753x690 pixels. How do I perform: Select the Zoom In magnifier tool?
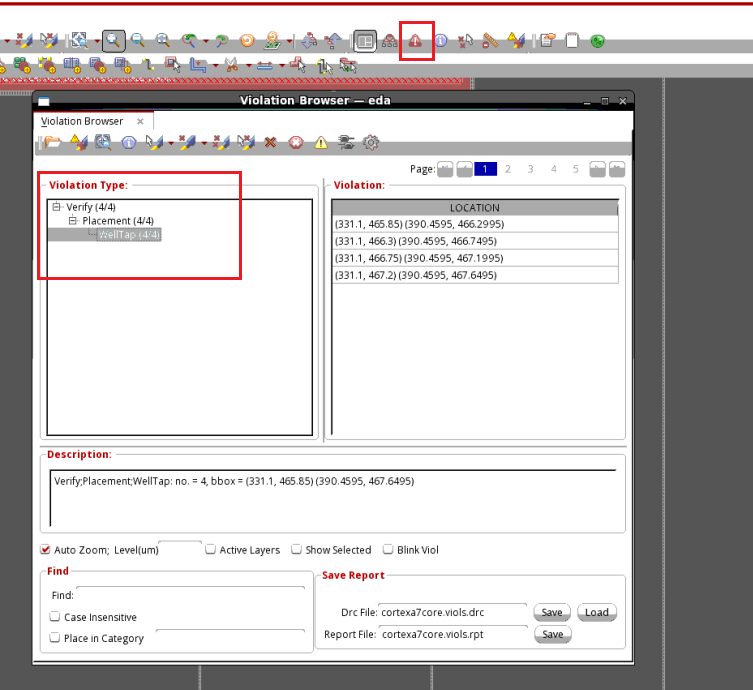tap(113, 41)
